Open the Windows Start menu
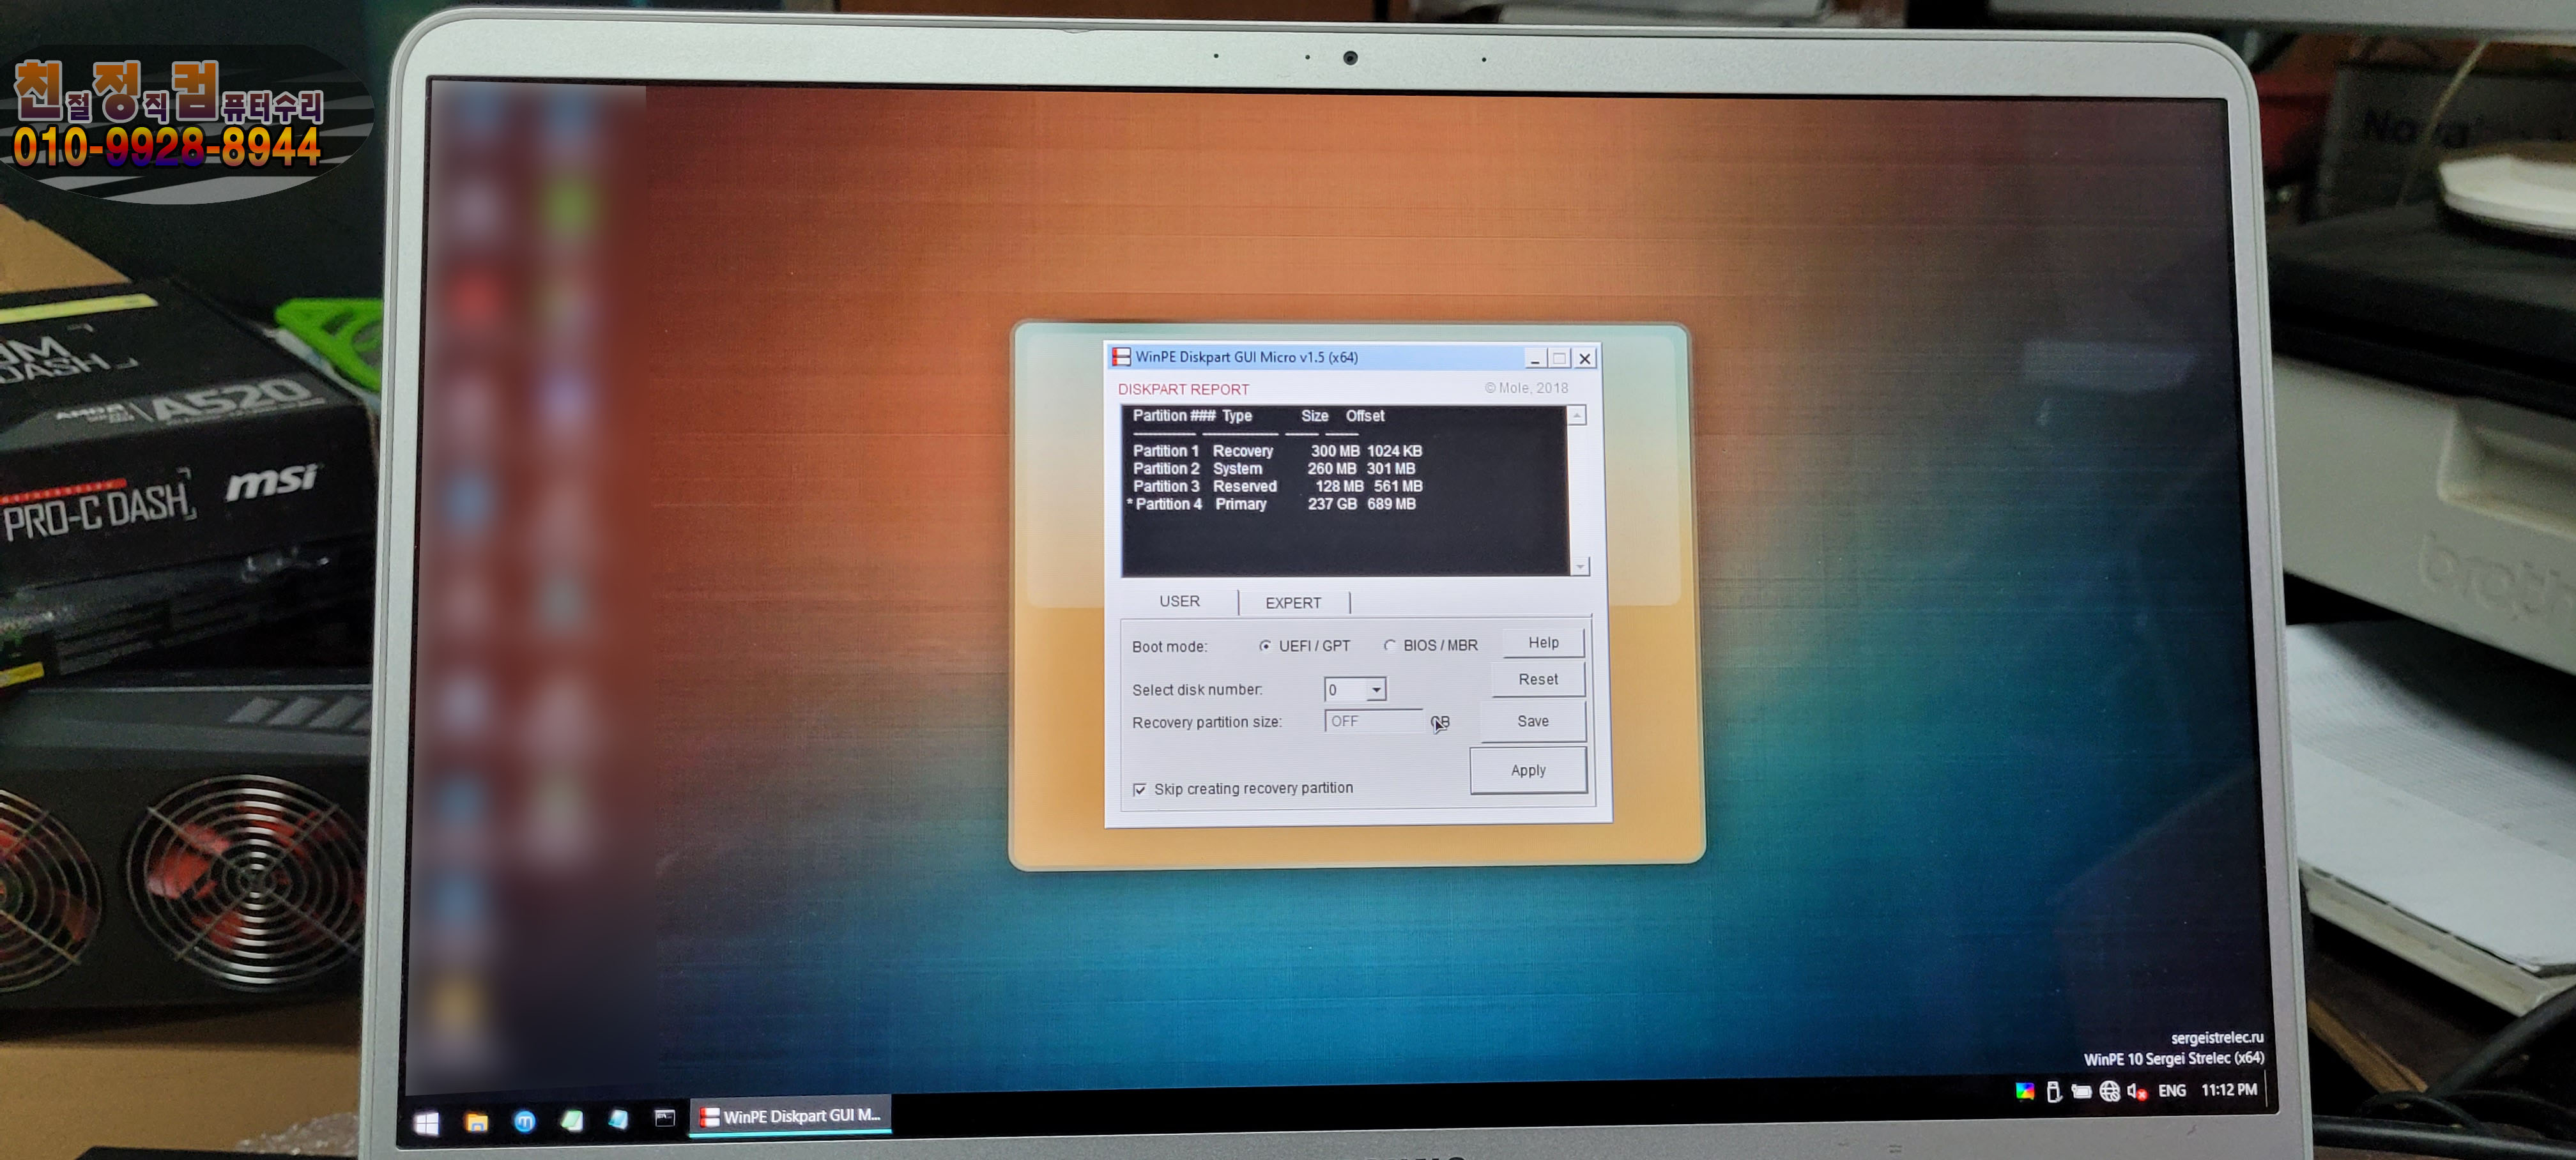 pos(427,1123)
